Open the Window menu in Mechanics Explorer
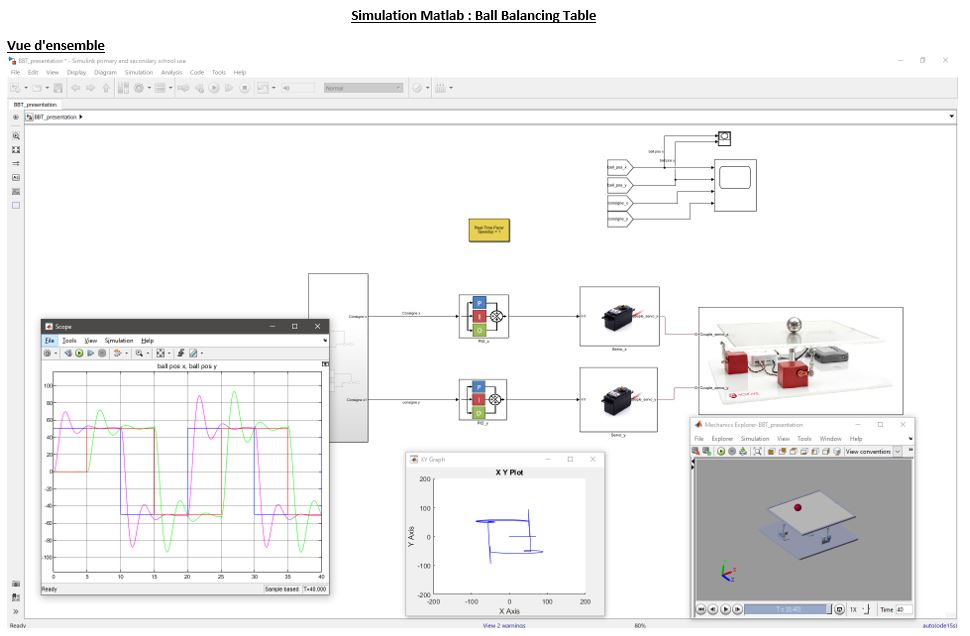 click(x=830, y=439)
